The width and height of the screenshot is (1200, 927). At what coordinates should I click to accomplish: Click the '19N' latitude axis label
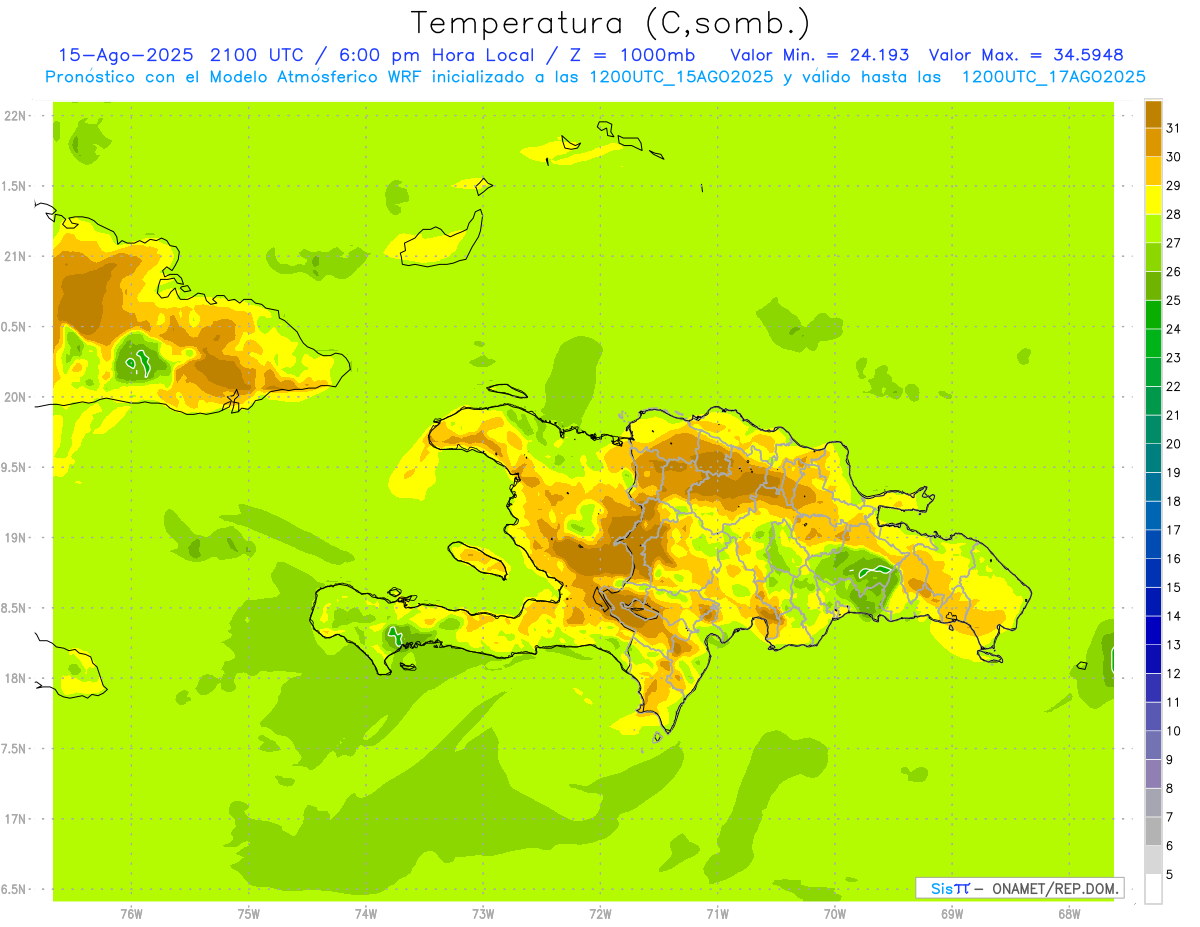coord(16,537)
